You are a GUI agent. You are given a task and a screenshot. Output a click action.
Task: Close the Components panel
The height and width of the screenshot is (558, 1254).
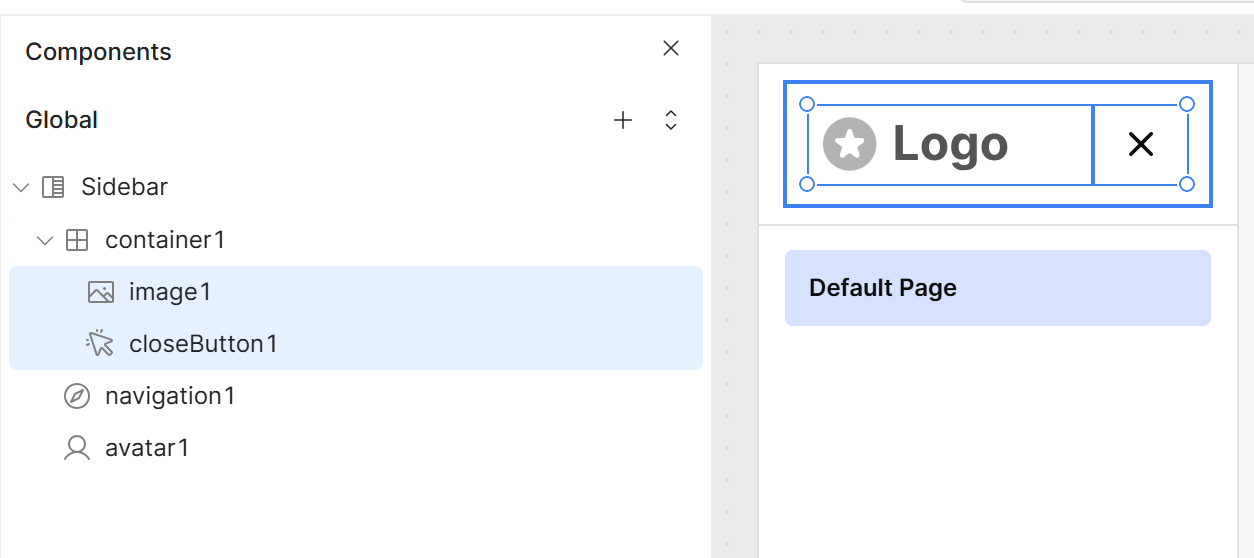pyautogui.click(x=671, y=48)
